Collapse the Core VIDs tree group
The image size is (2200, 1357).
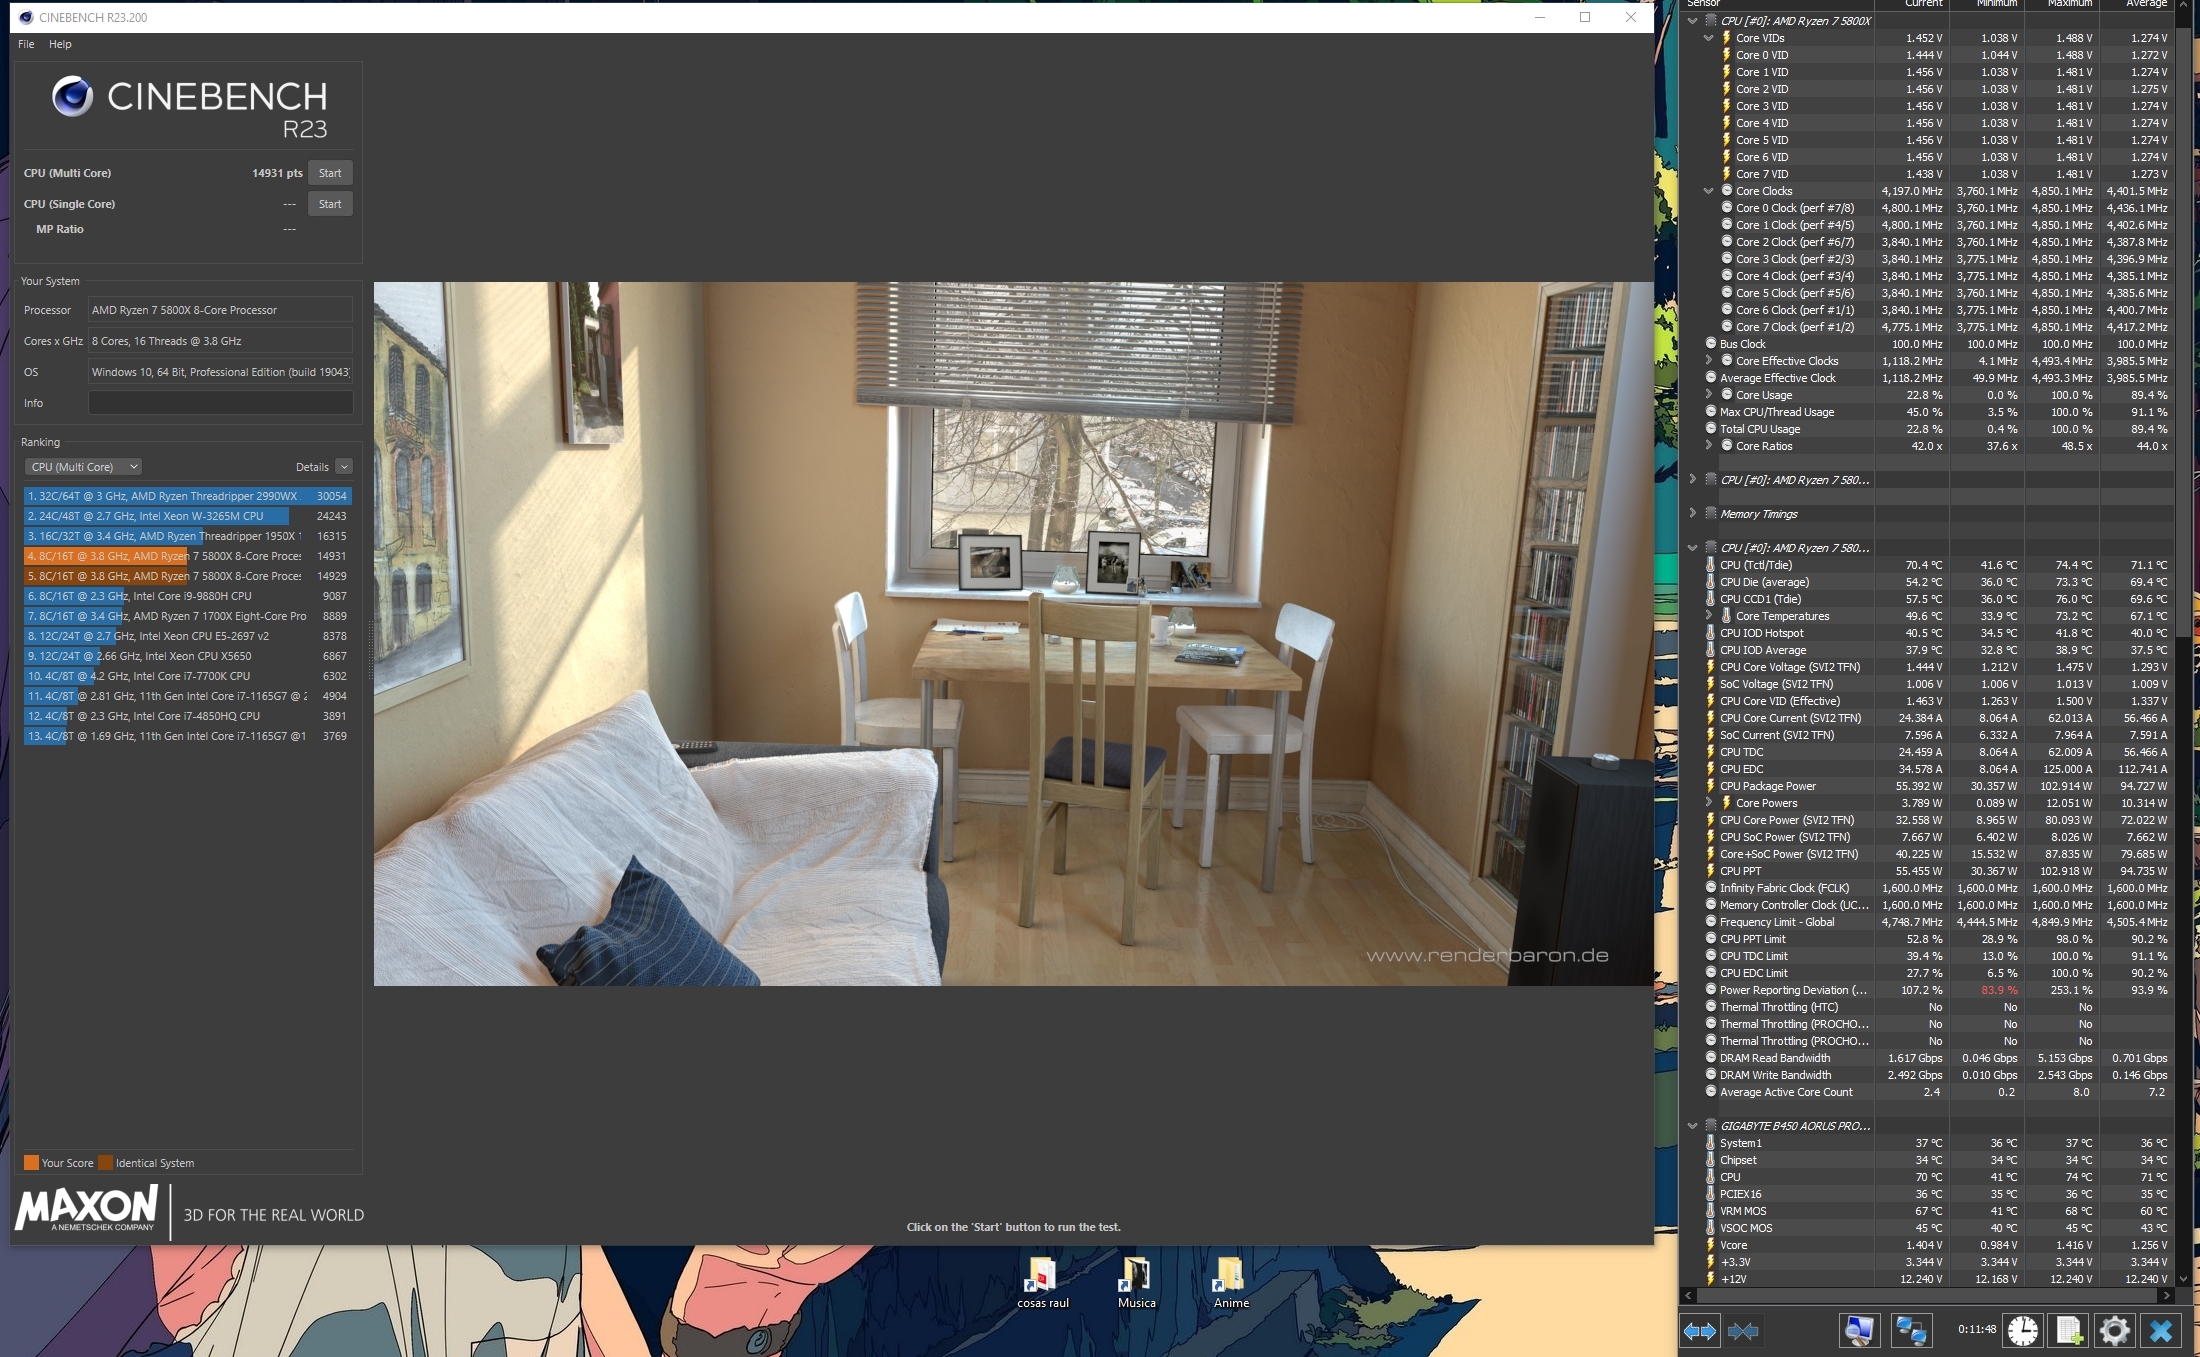point(1708,38)
